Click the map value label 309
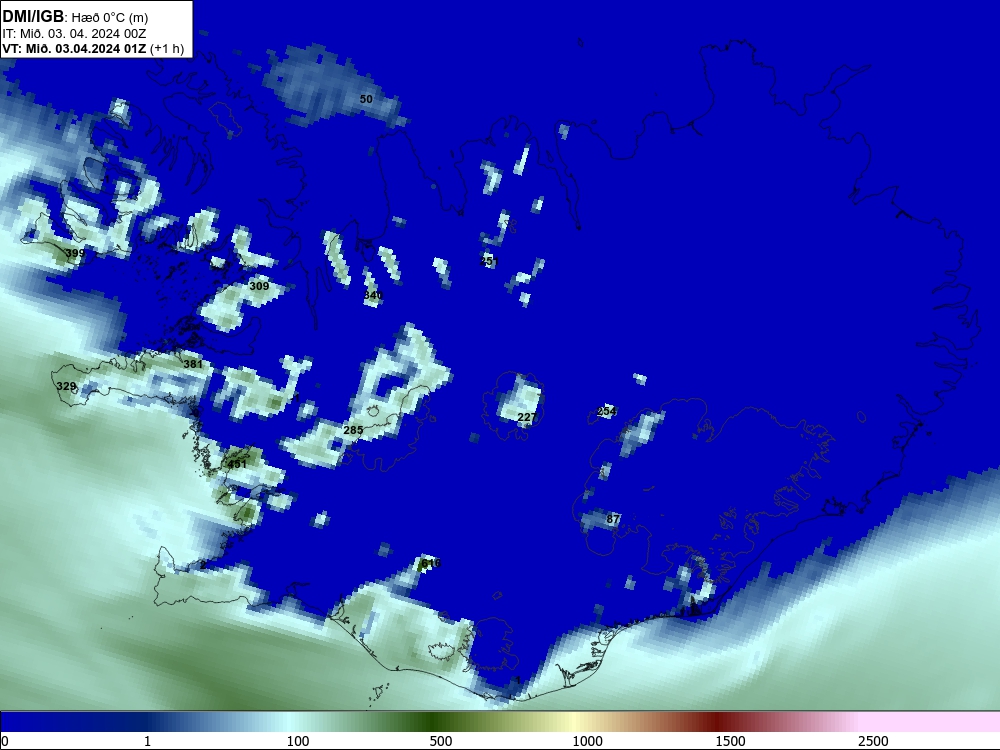 tap(259, 286)
